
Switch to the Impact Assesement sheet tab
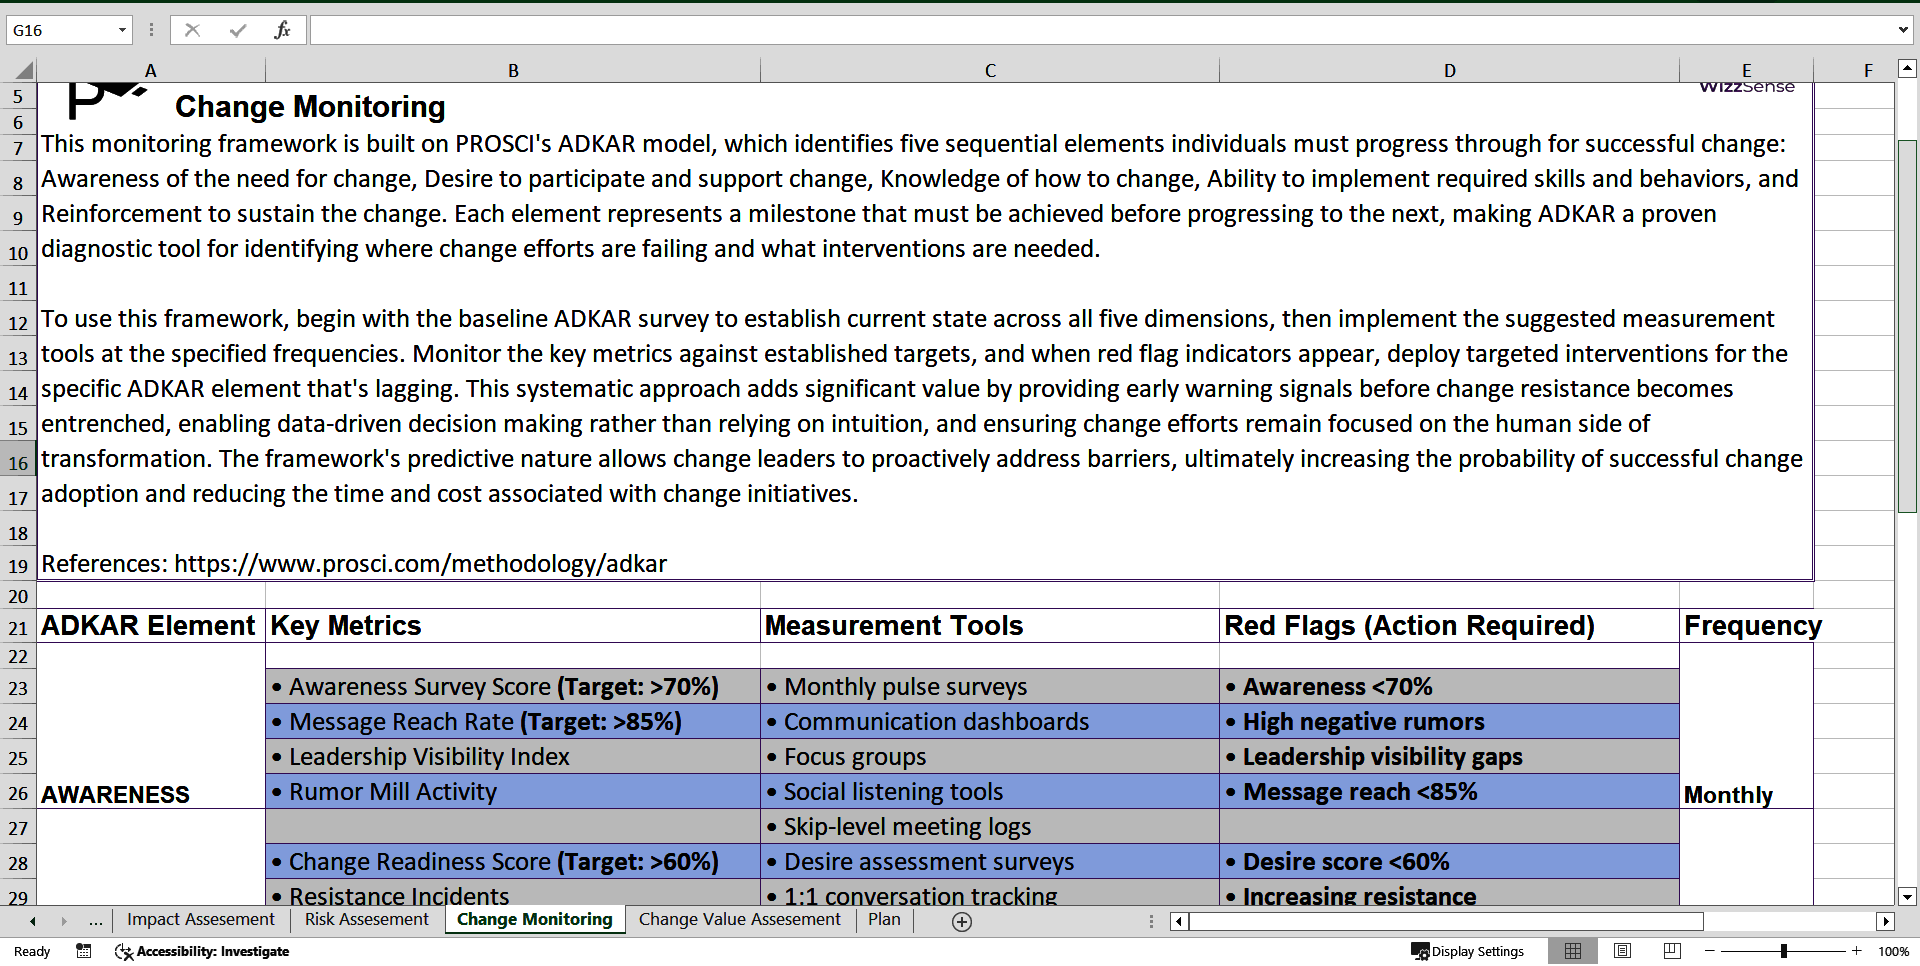point(201,919)
